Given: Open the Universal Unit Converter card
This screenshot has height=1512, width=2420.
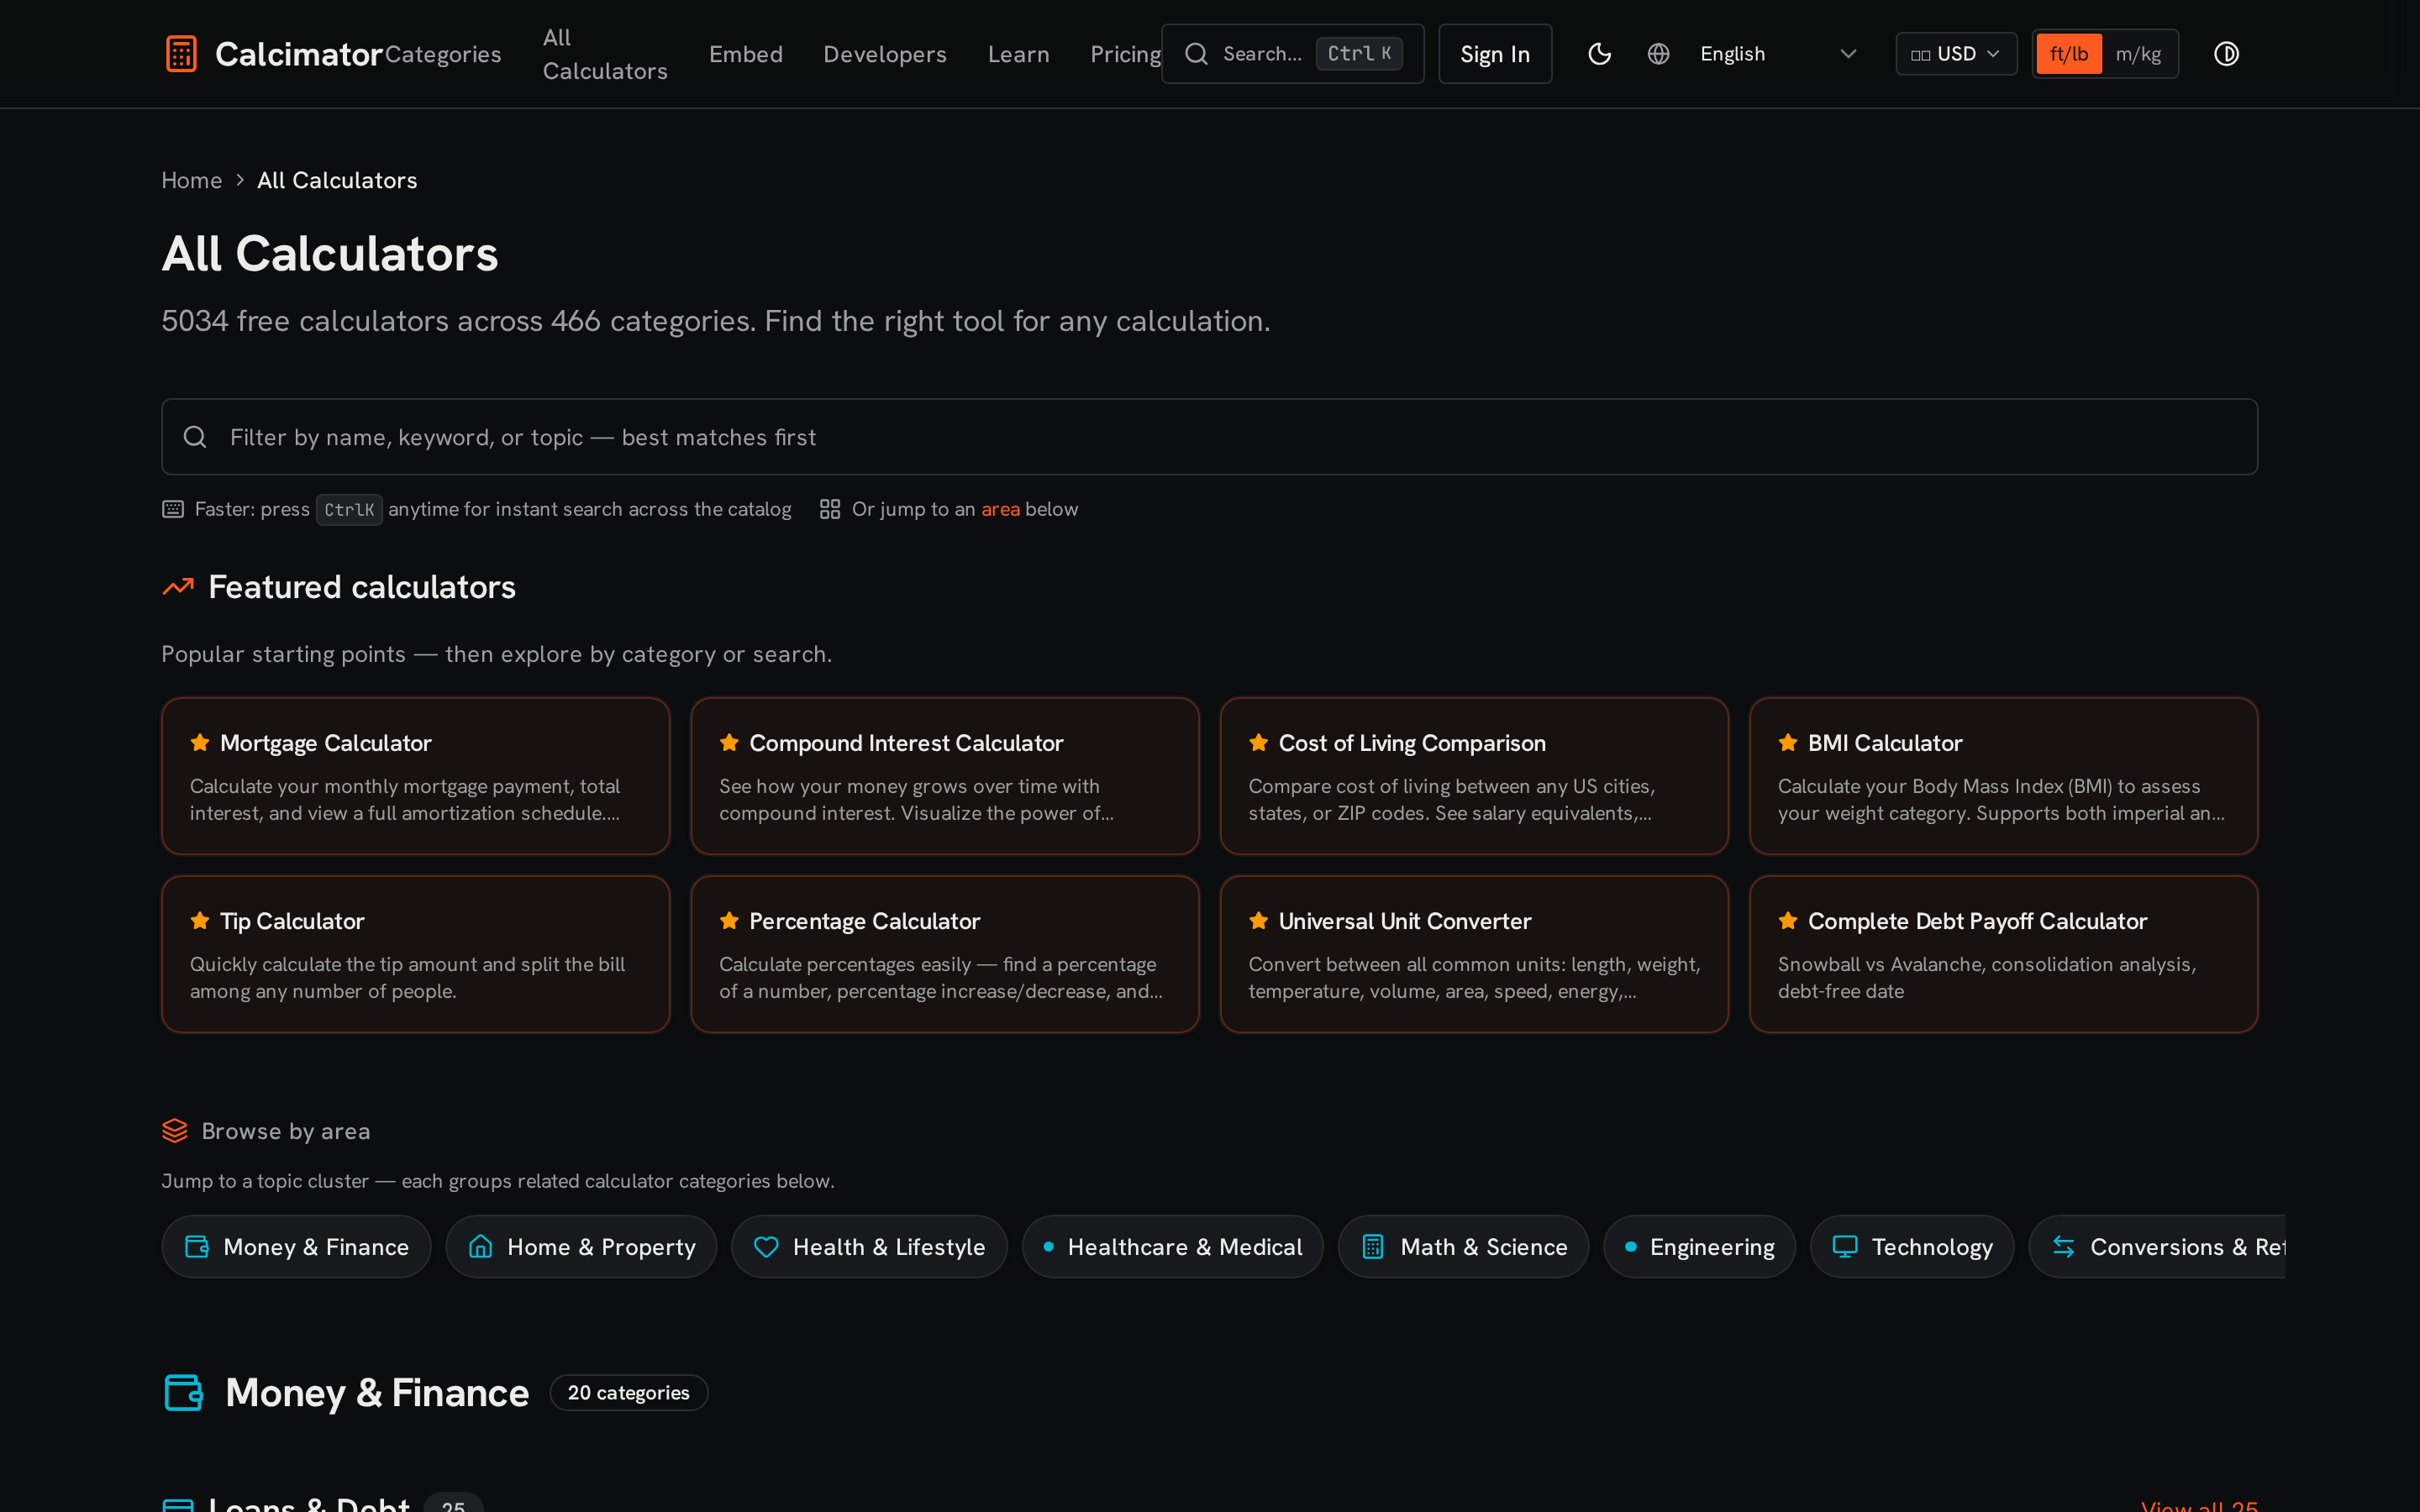Looking at the screenshot, I should pyautogui.click(x=1474, y=954).
